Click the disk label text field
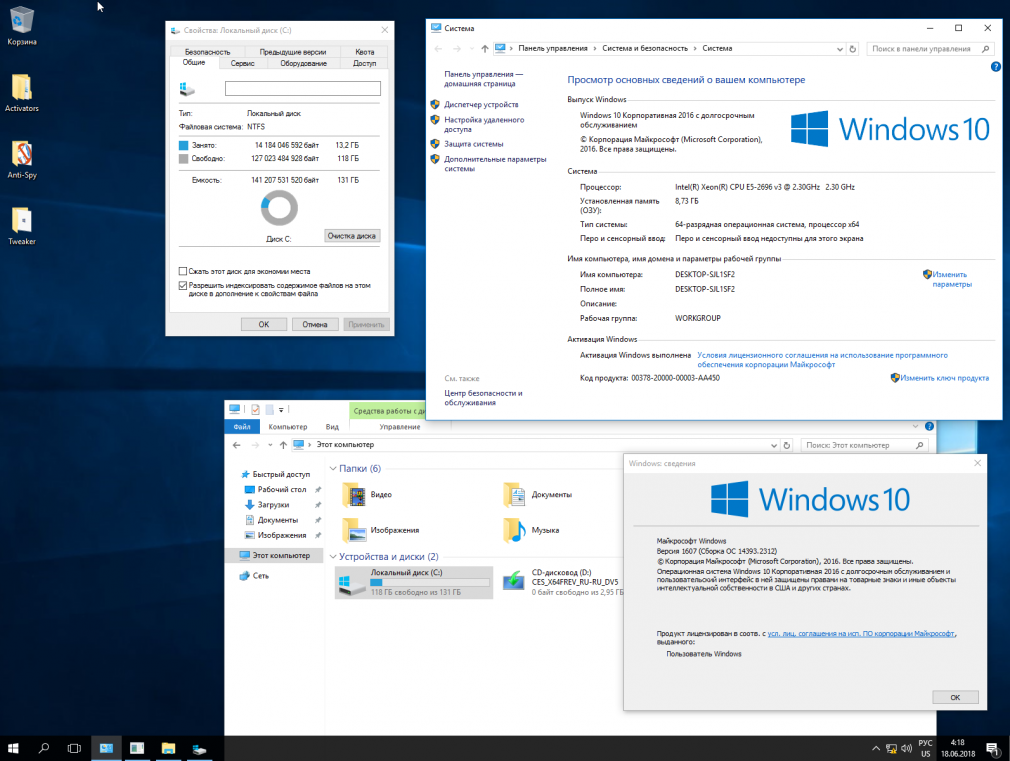The image size is (1010, 761). pos(303,88)
